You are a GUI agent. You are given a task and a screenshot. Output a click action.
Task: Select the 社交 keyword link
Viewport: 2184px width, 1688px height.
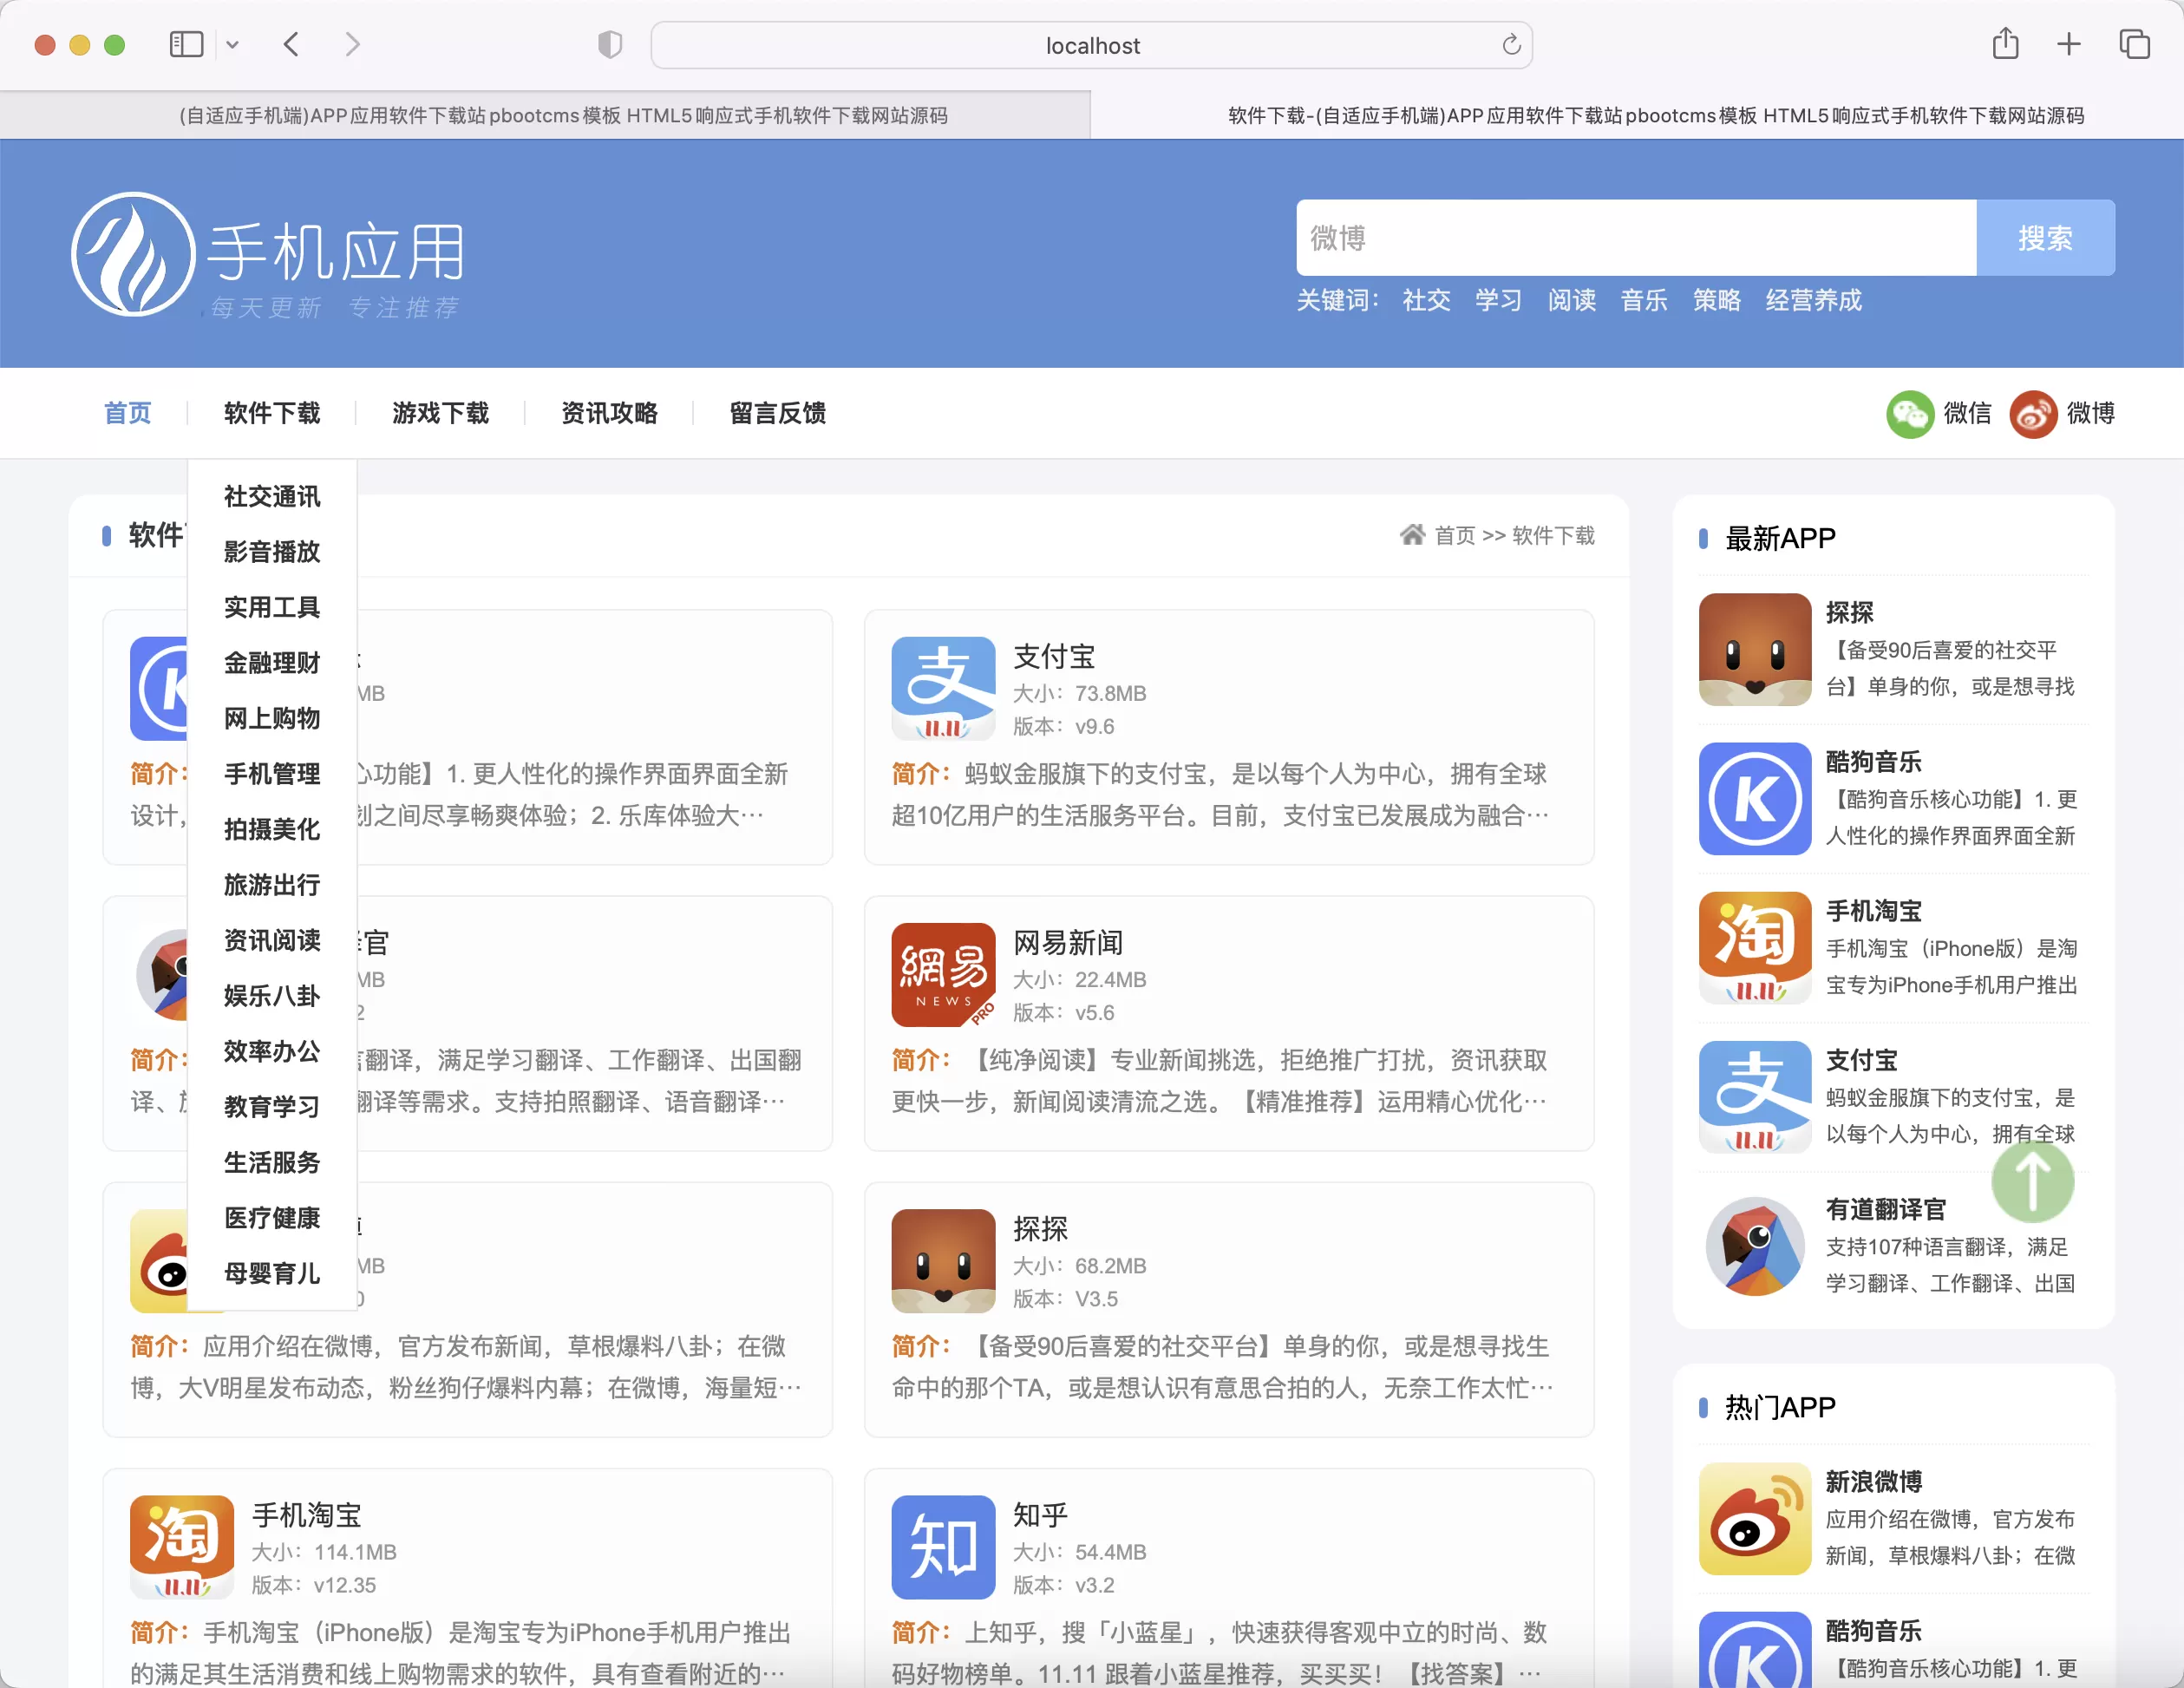(x=1426, y=300)
